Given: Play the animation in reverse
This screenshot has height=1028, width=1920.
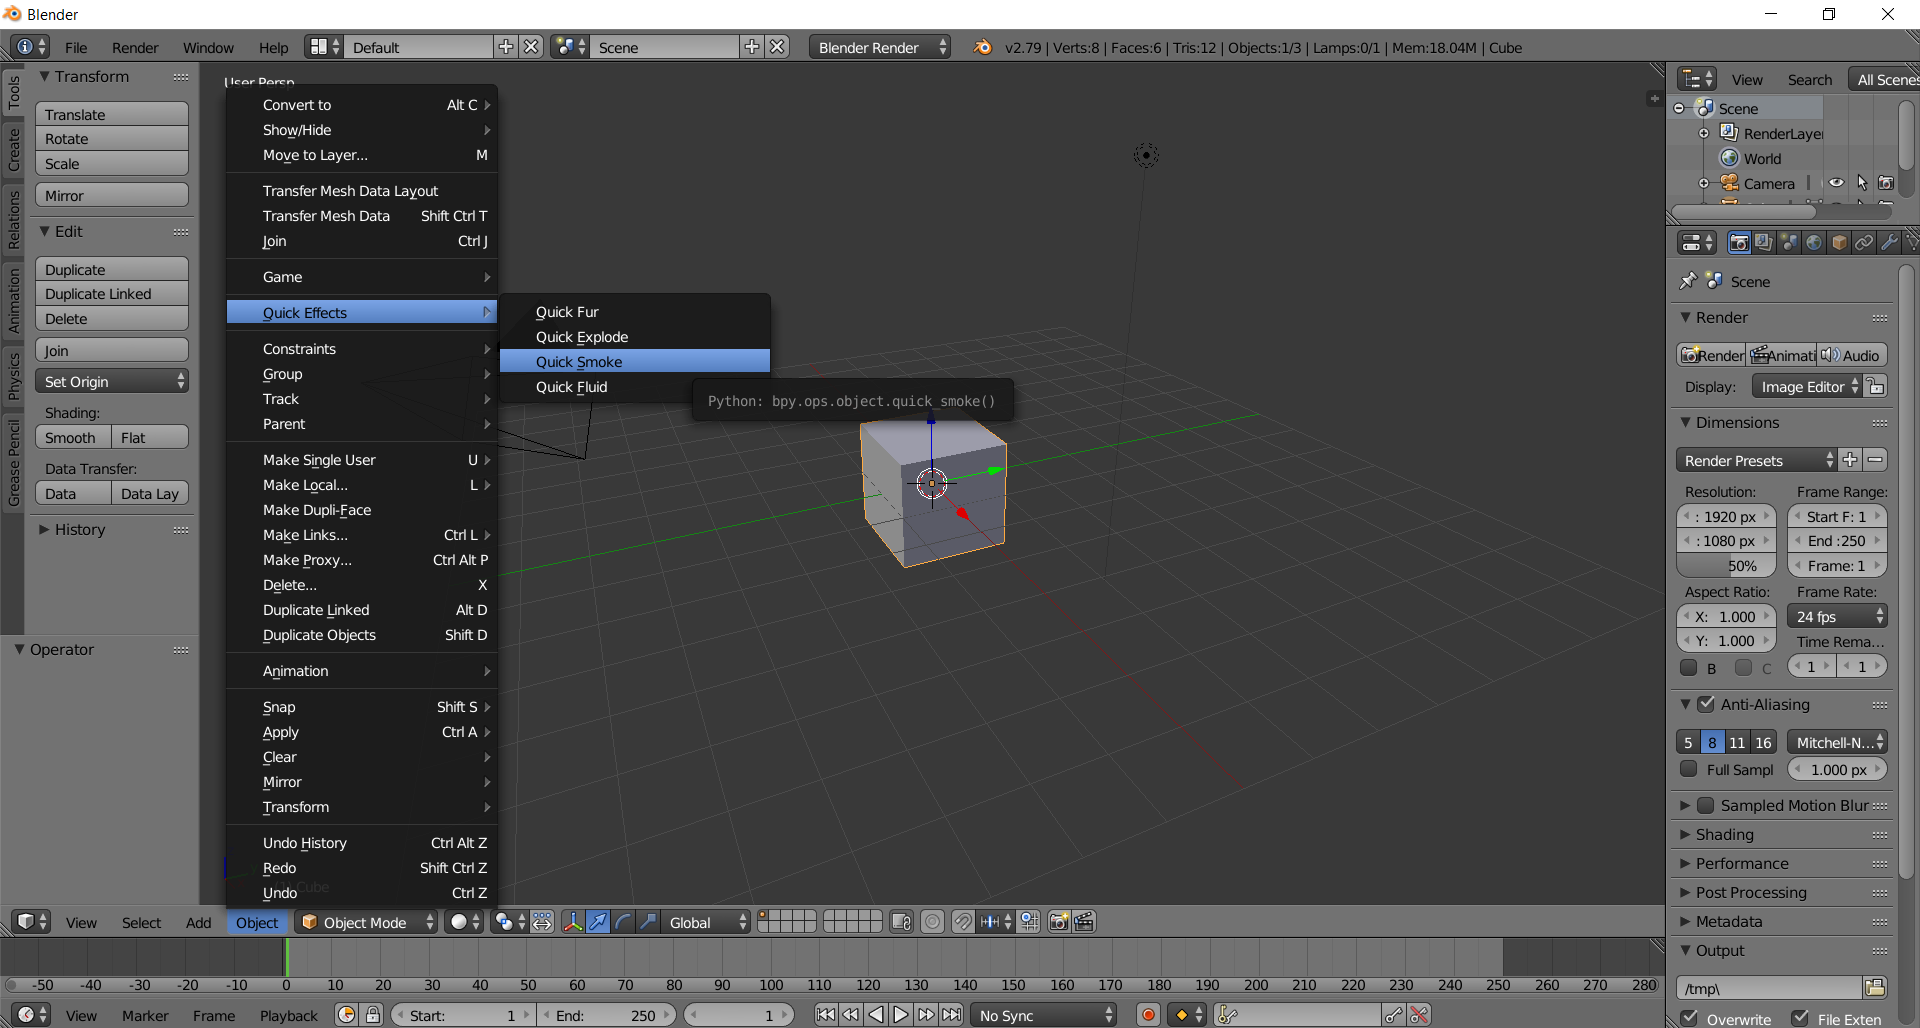Looking at the screenshot, I should pyautogui.click(x=876, y=1015).
